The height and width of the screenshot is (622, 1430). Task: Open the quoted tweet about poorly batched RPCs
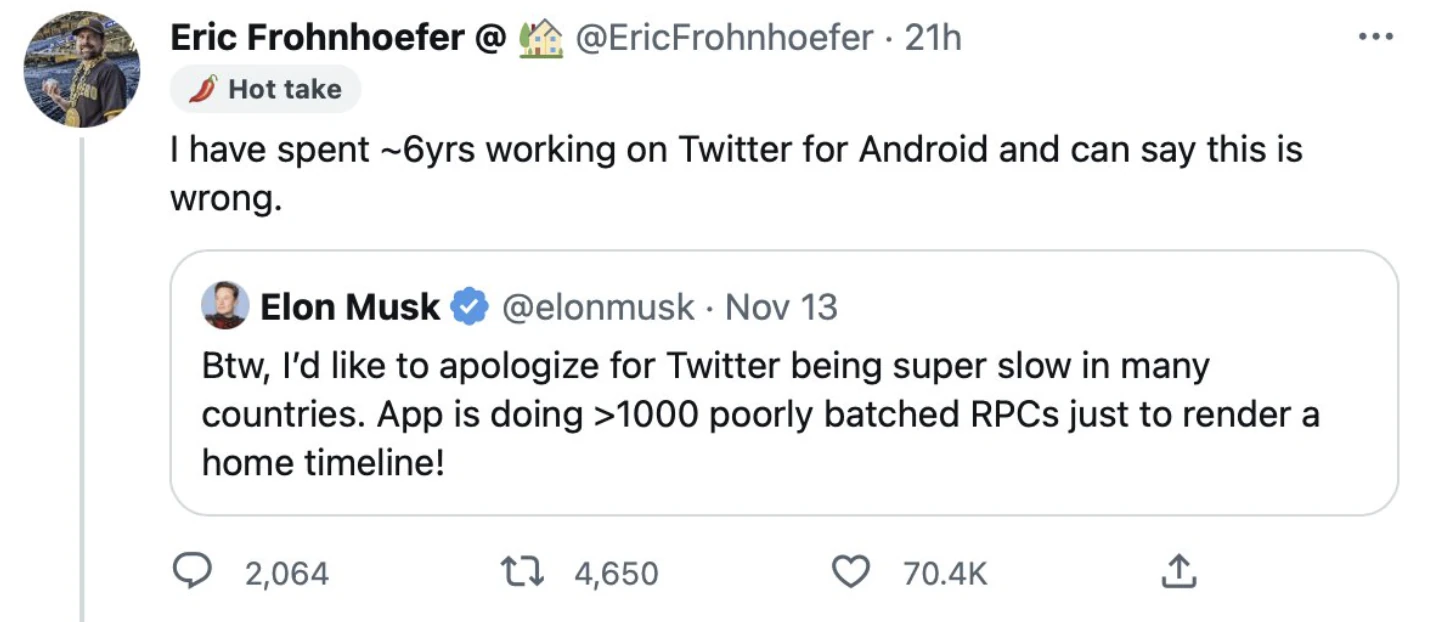[760, 412]
